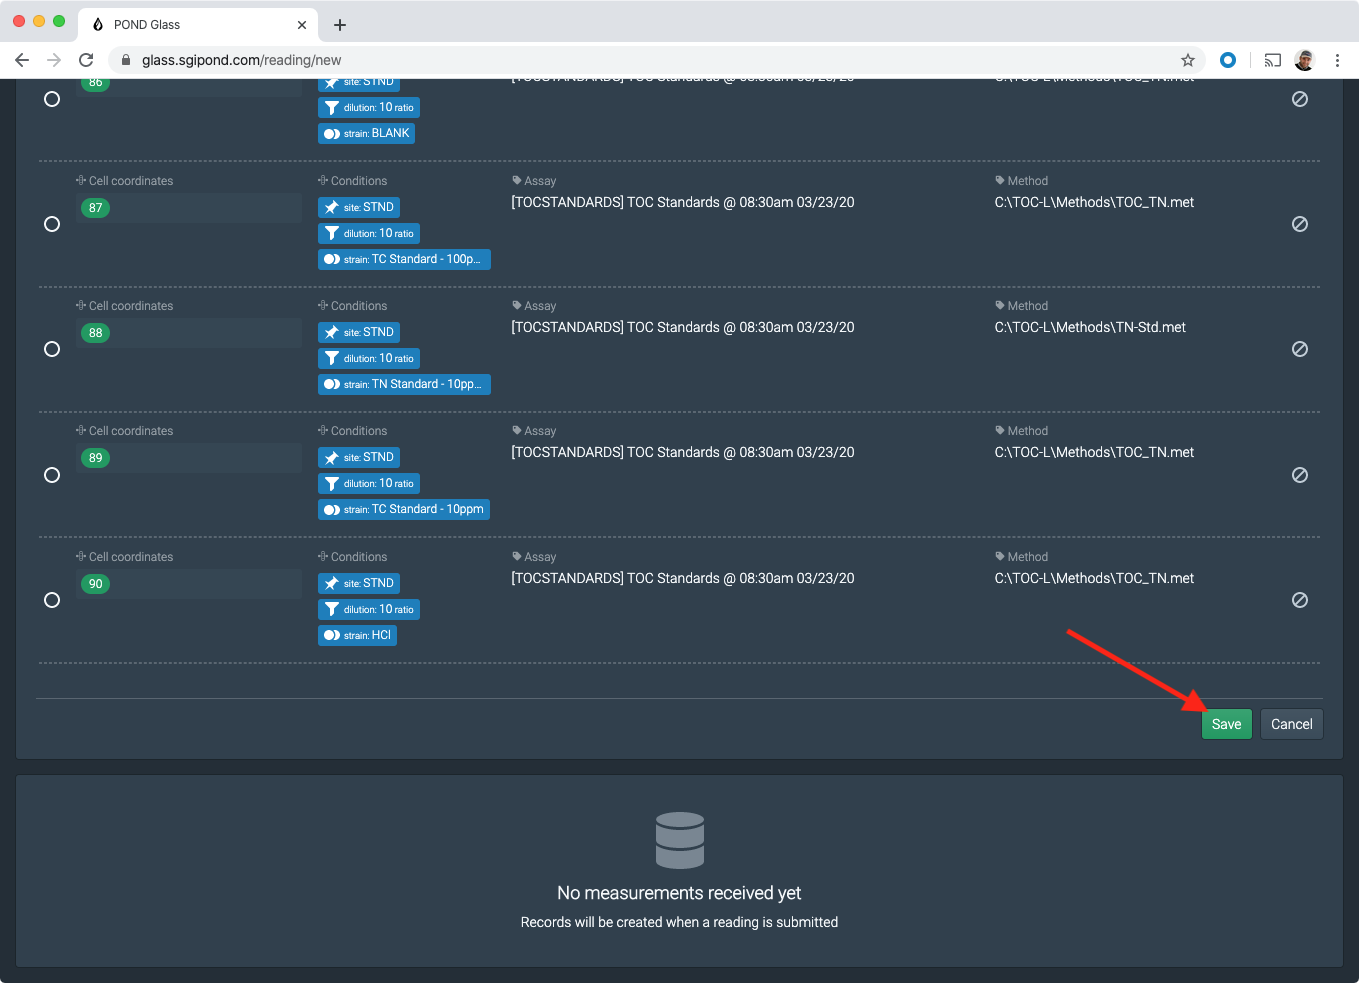This screenshot has width=1359, height=983.
Task: Select the radio button for sample 89
Action: pyautogui.click(x=51, y=475)
